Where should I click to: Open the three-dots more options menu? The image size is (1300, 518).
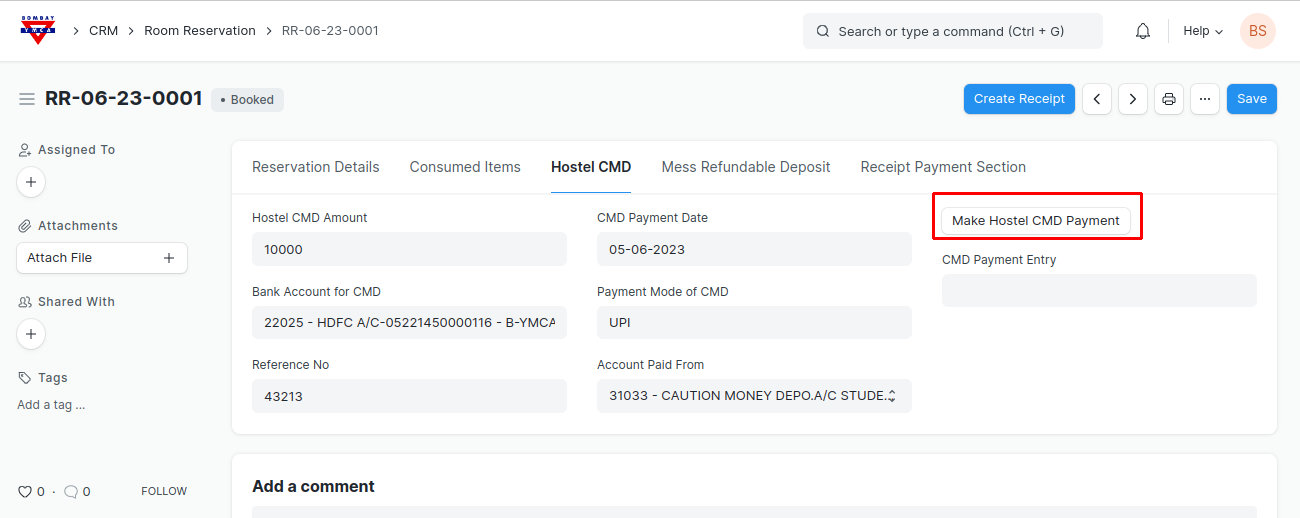pyautogui.click(x=1204, y=99)
